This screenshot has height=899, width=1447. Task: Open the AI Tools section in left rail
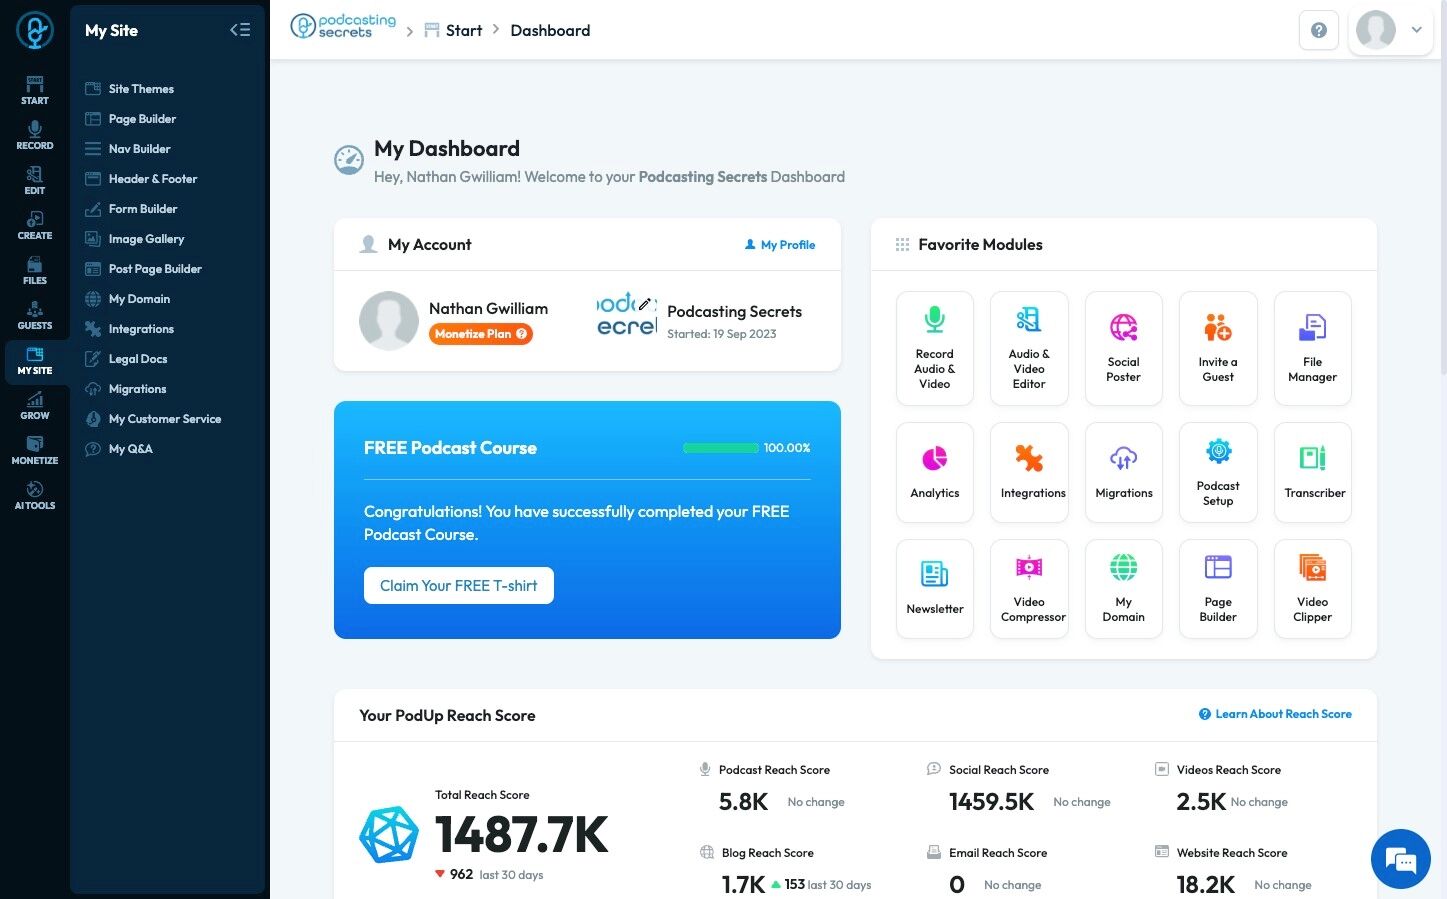coord(35,495)
